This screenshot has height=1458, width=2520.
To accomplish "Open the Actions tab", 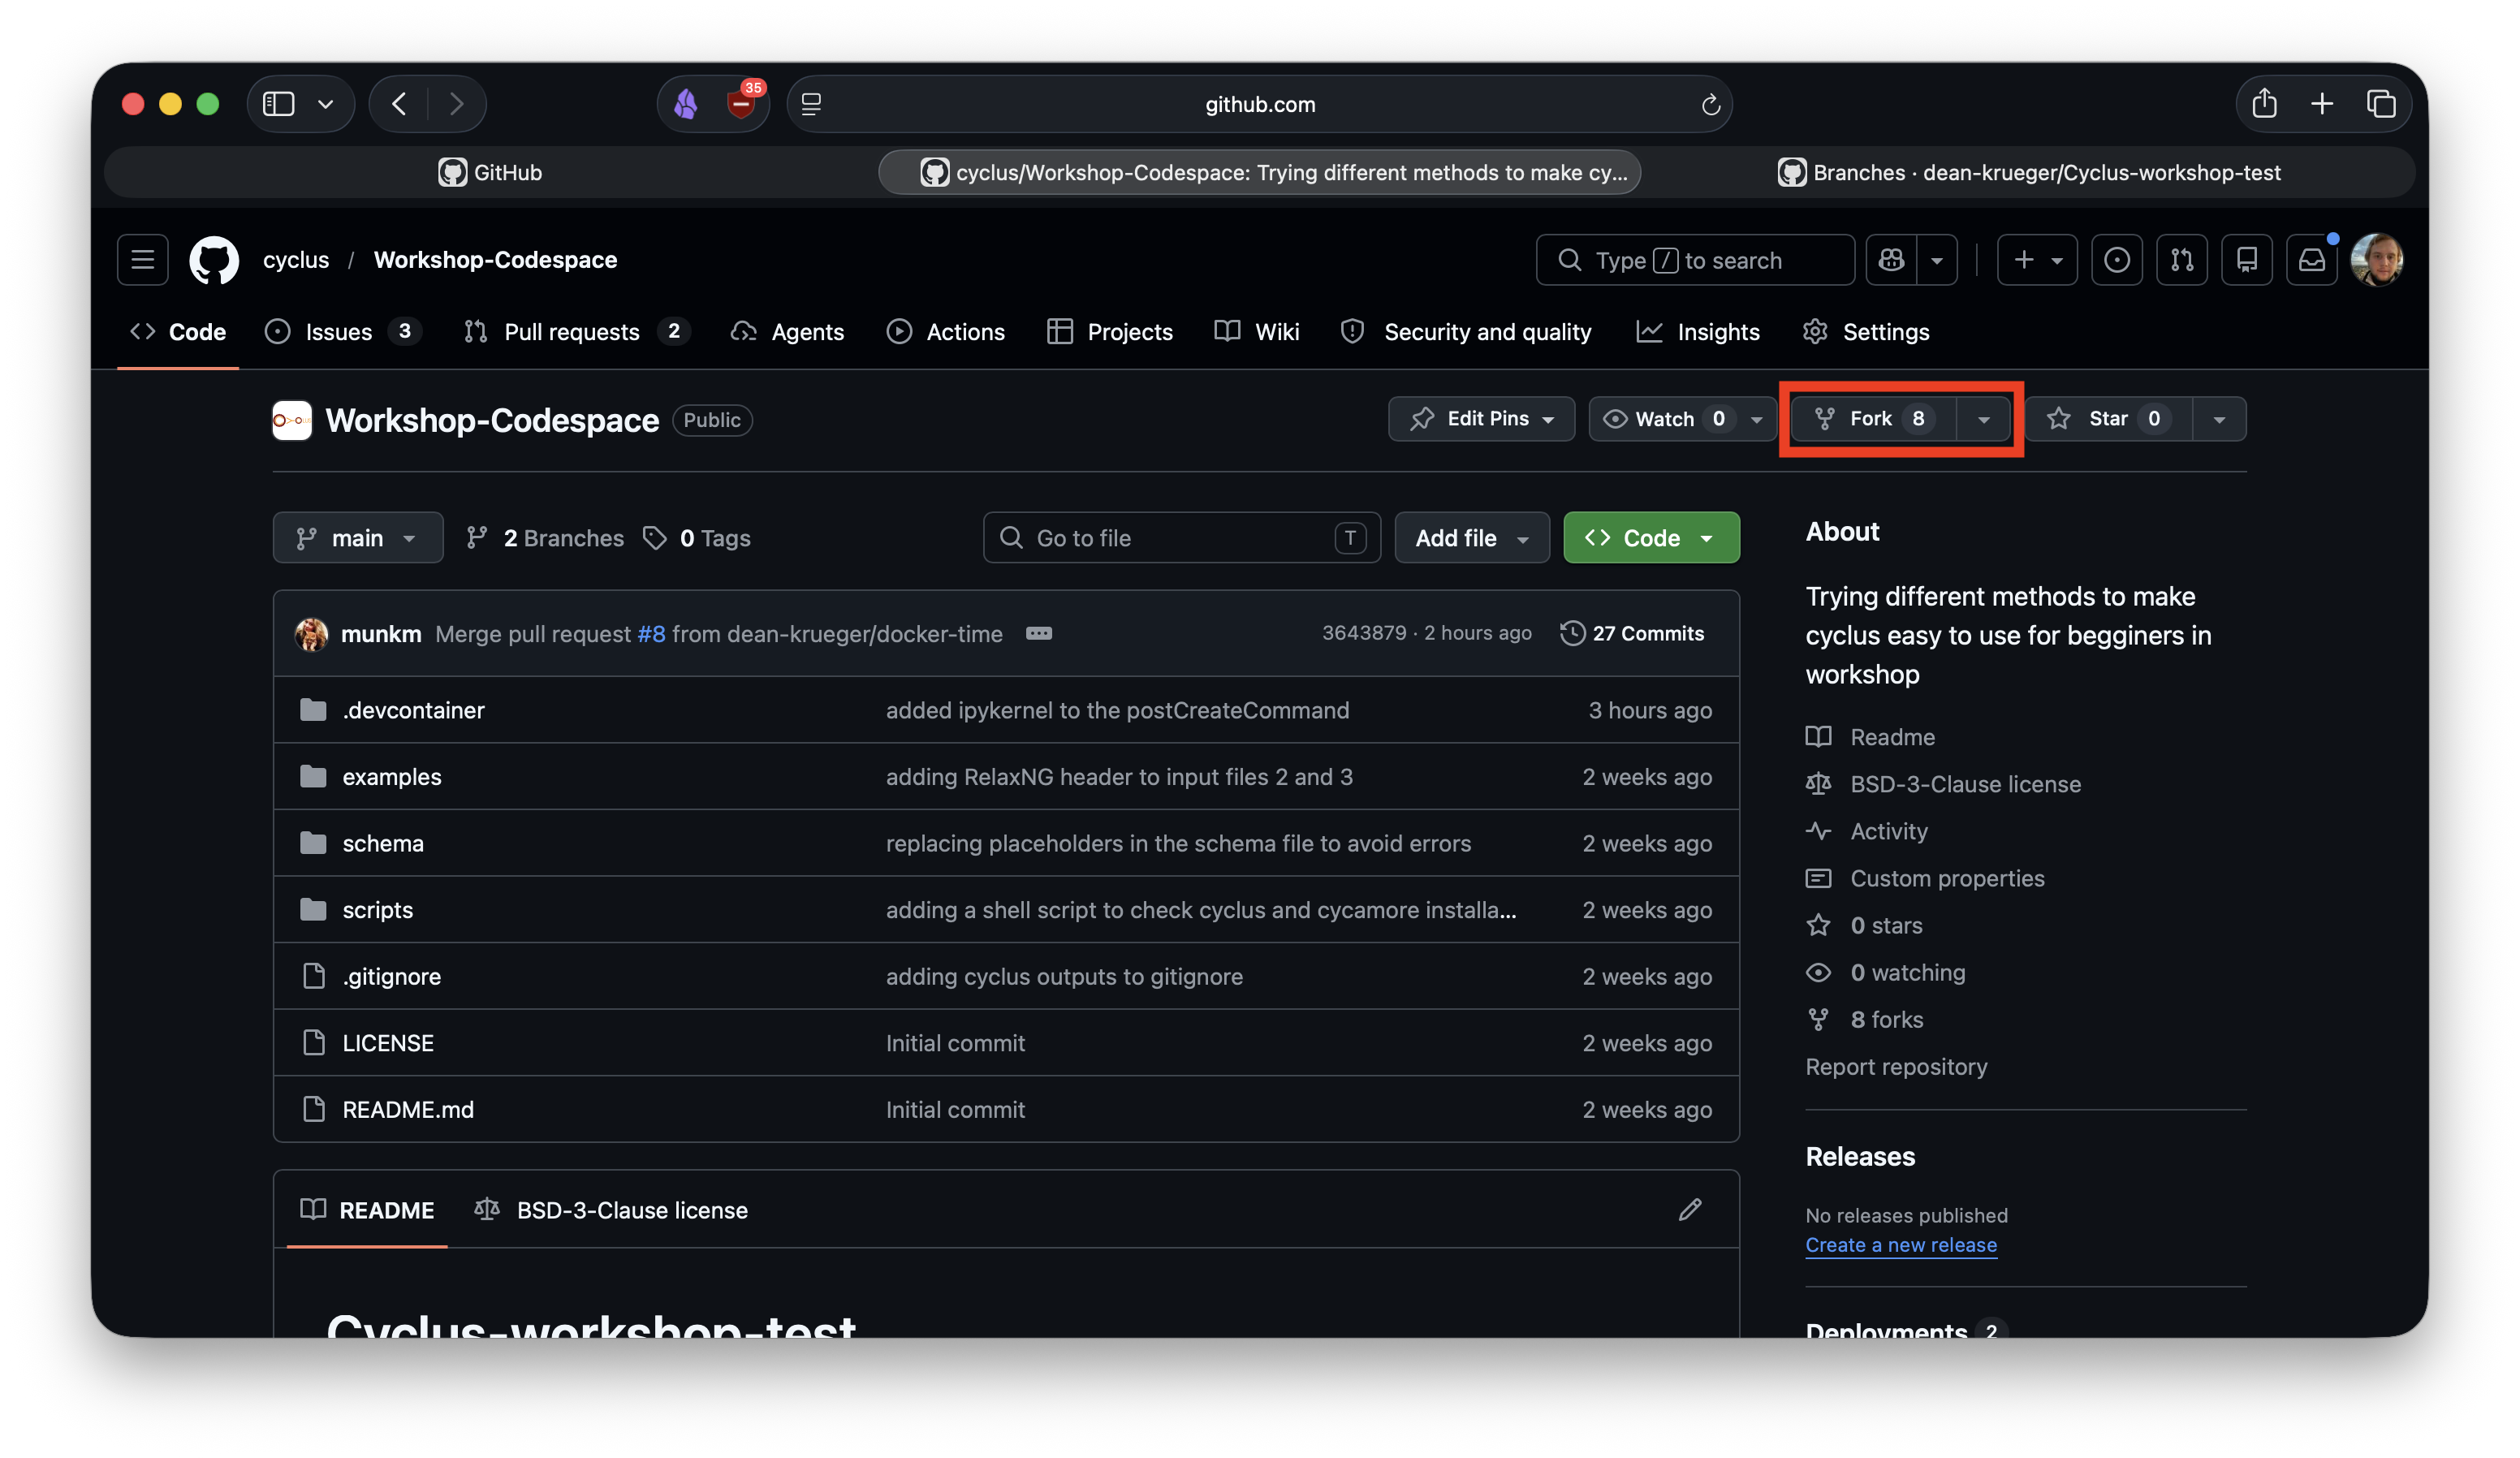I will tap(946, 332).
